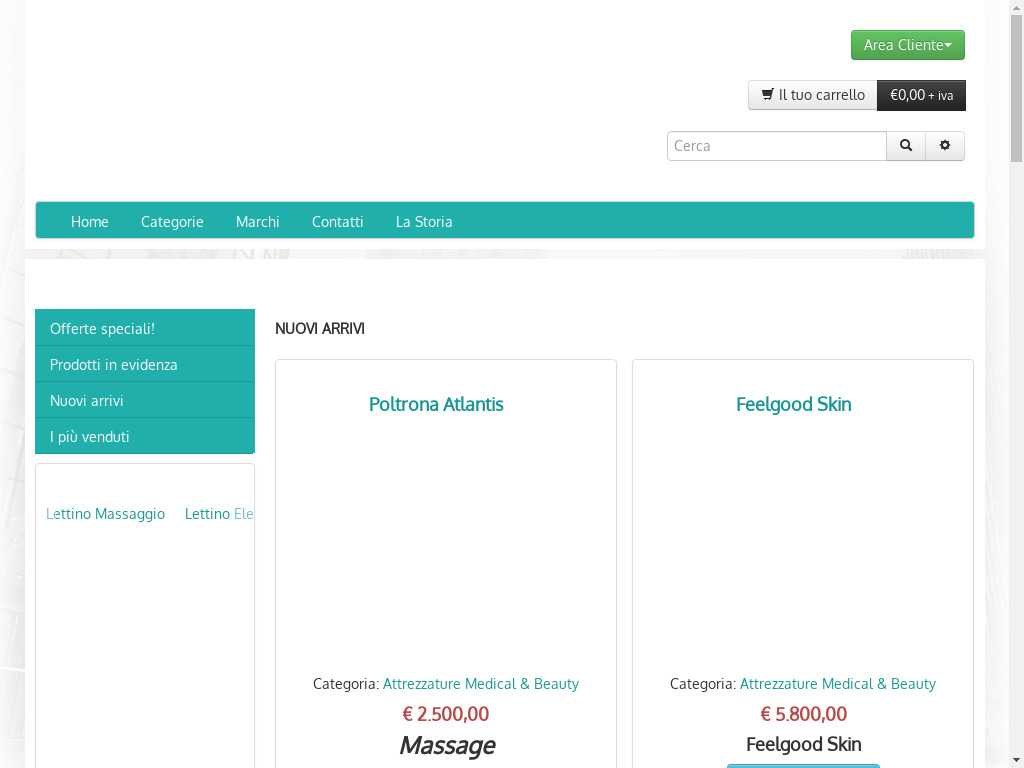Open the Lettino Ele... carousel link

pos(219,514)
